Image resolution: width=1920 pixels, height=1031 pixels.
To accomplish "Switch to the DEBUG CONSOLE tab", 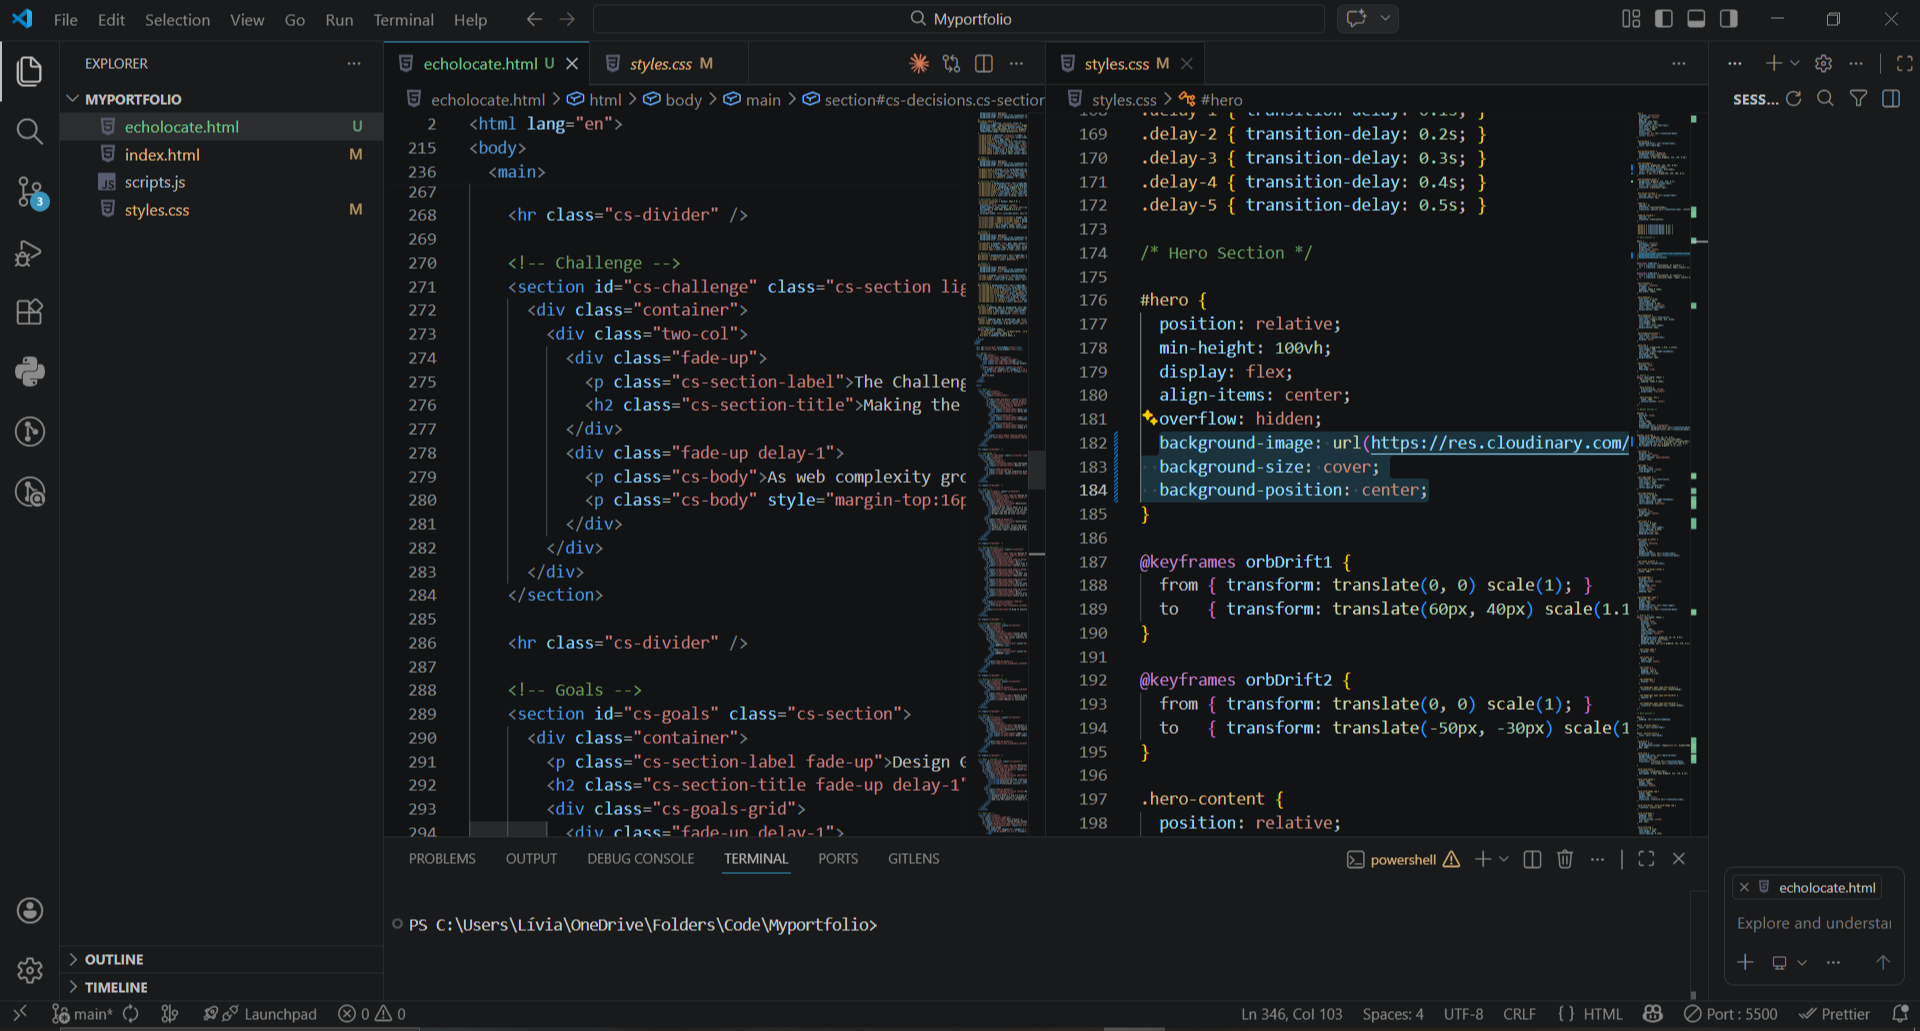I will [x=640, y=859].
